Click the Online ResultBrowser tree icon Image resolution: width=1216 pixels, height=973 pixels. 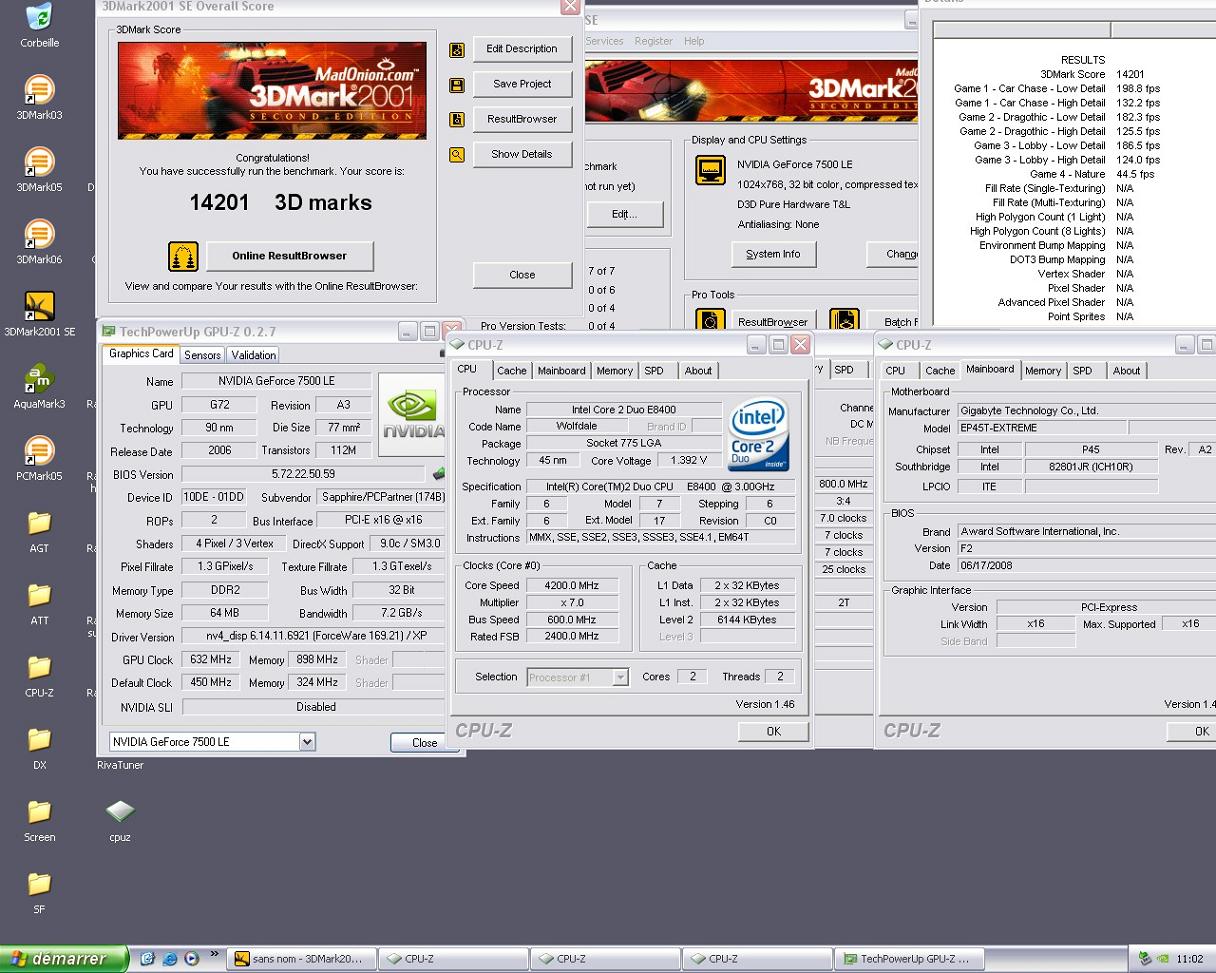pos(184,256)
